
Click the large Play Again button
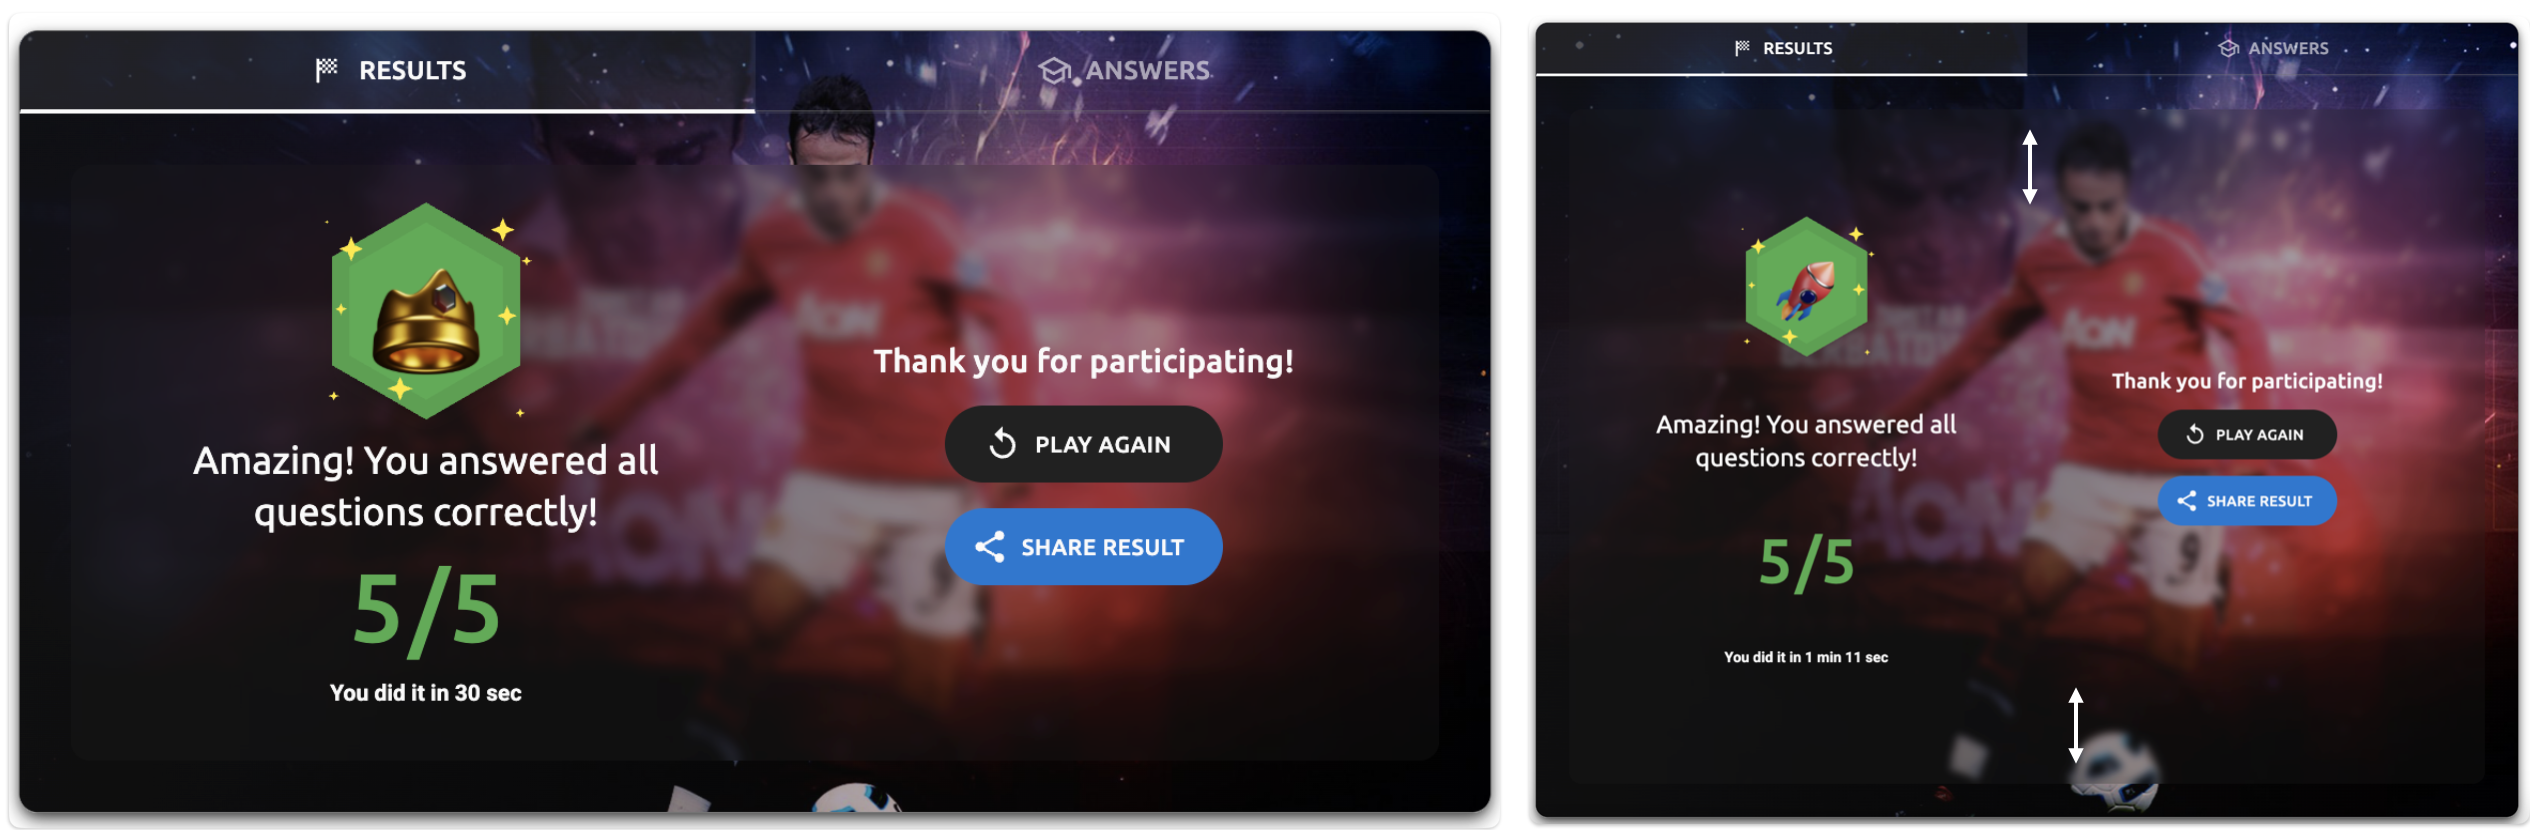[x=1083, y=444]
